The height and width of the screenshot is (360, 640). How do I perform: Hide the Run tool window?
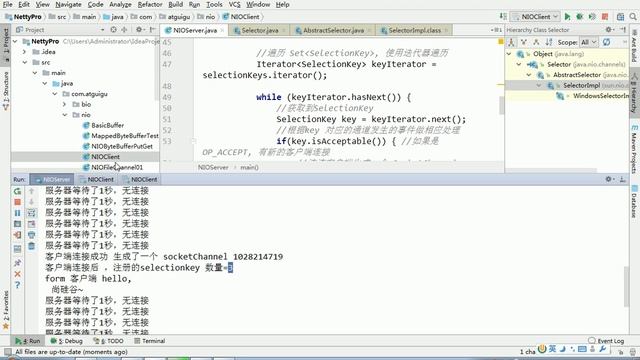[x=622, y=179]
